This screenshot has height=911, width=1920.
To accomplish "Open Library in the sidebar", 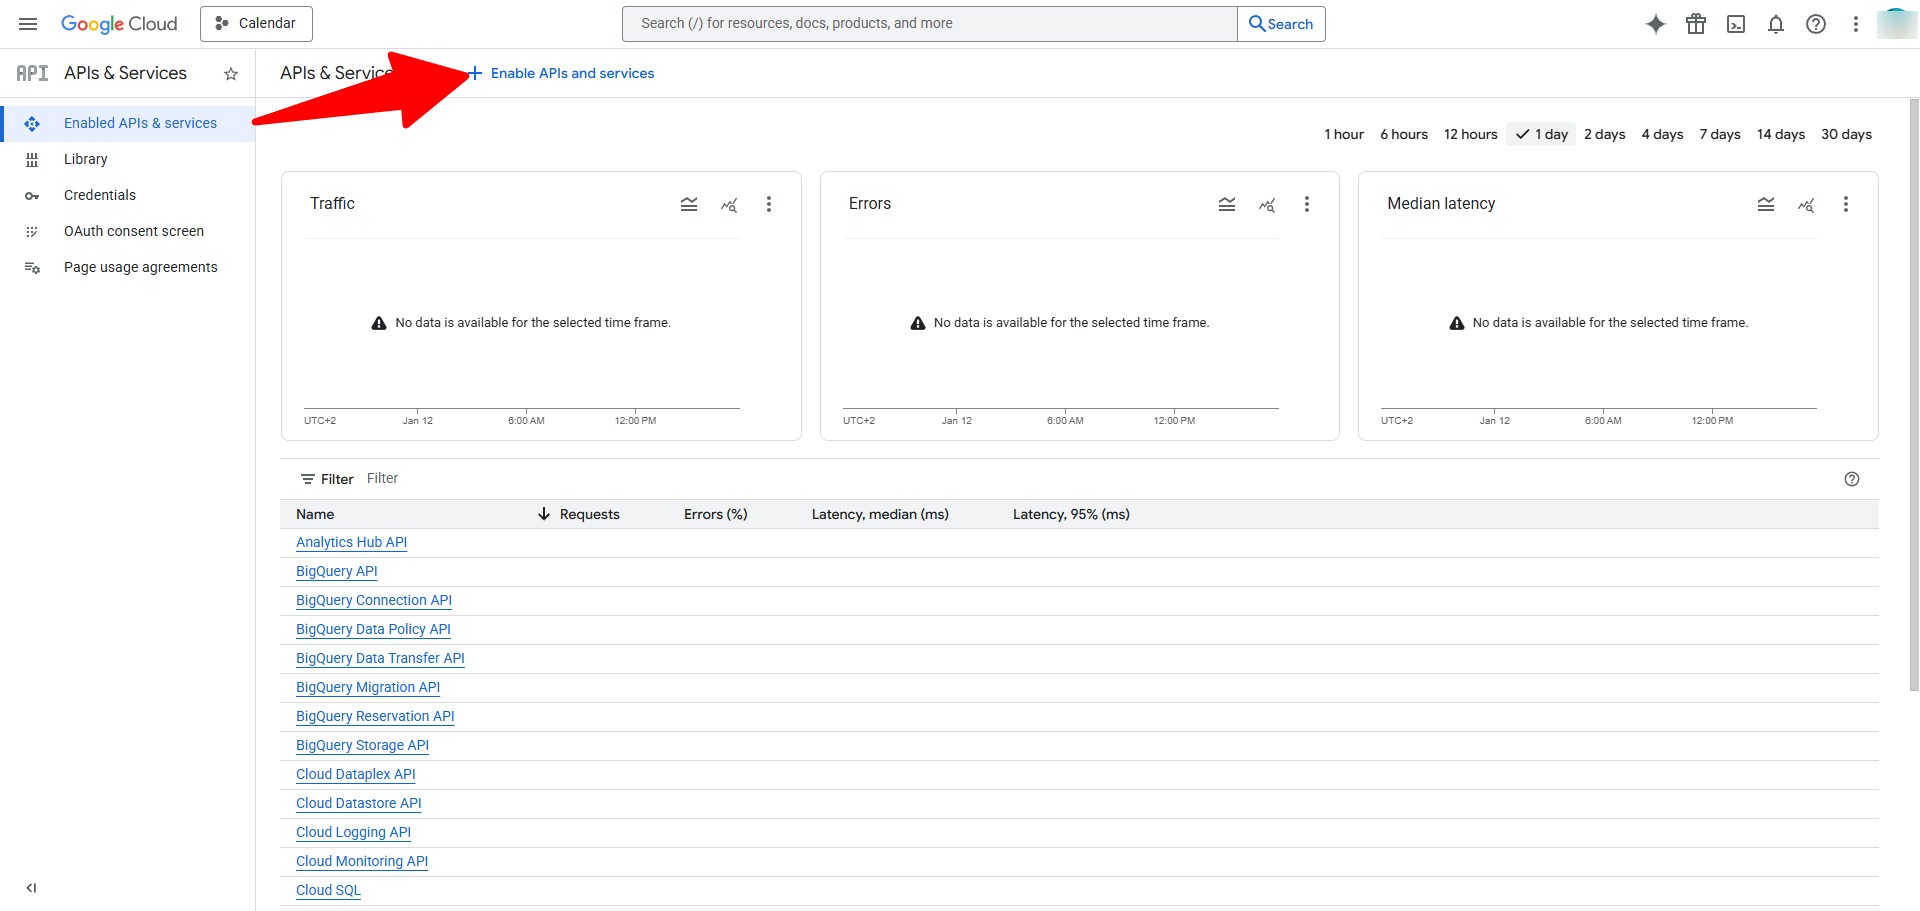I will (x=128, y=159).
